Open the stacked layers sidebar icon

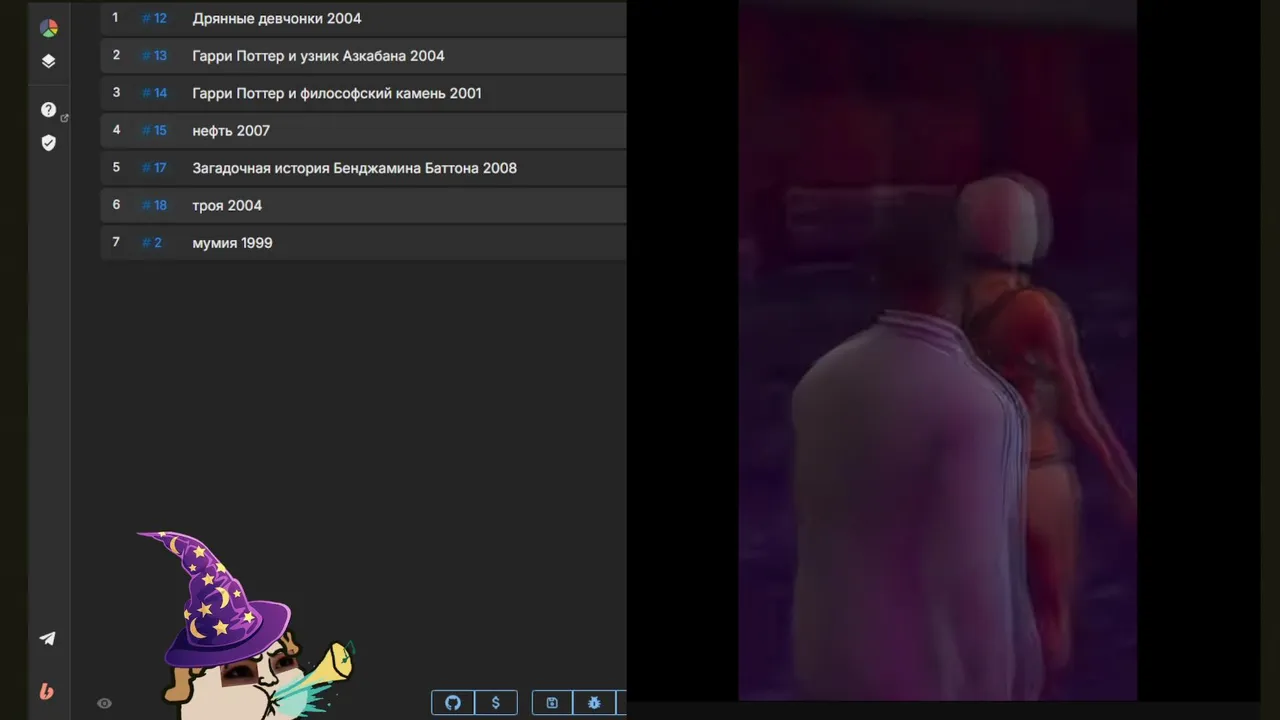point(48,61)
